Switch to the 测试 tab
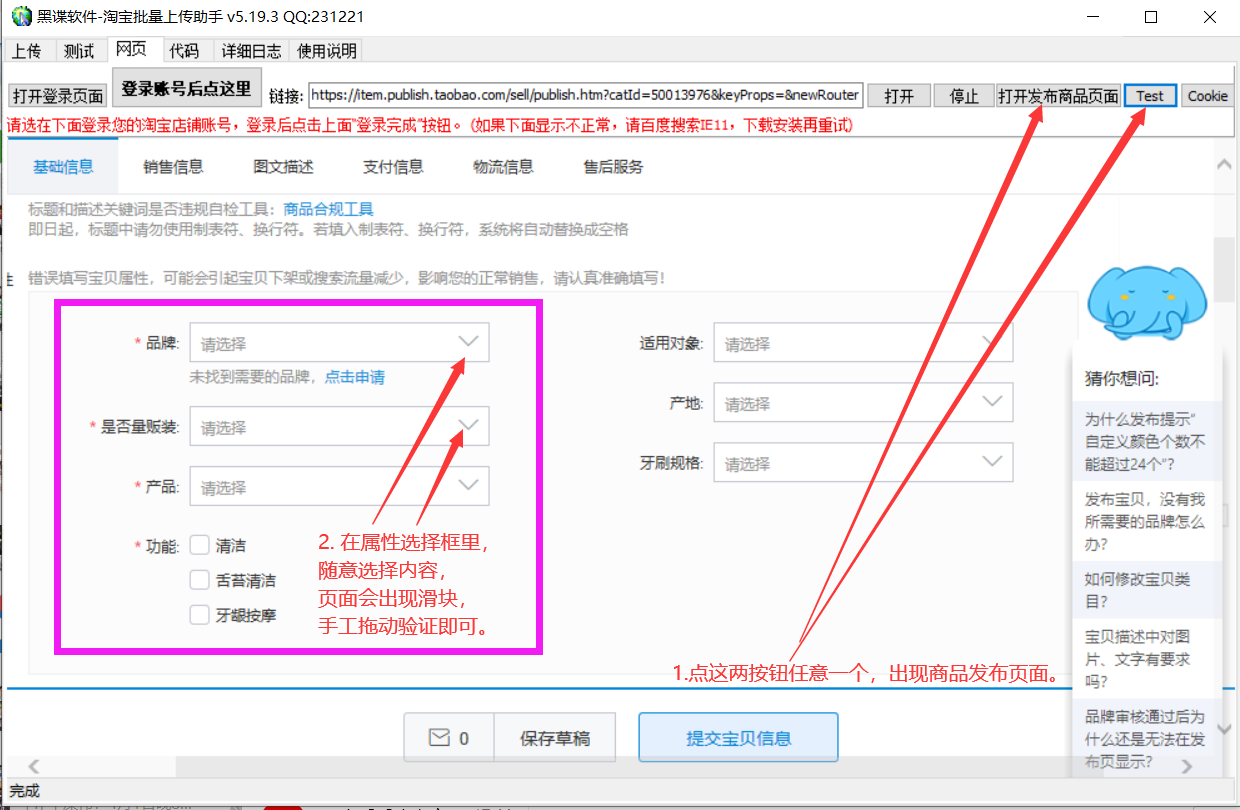The width and height of the screenshot is (1240, 810). point(78,51)
